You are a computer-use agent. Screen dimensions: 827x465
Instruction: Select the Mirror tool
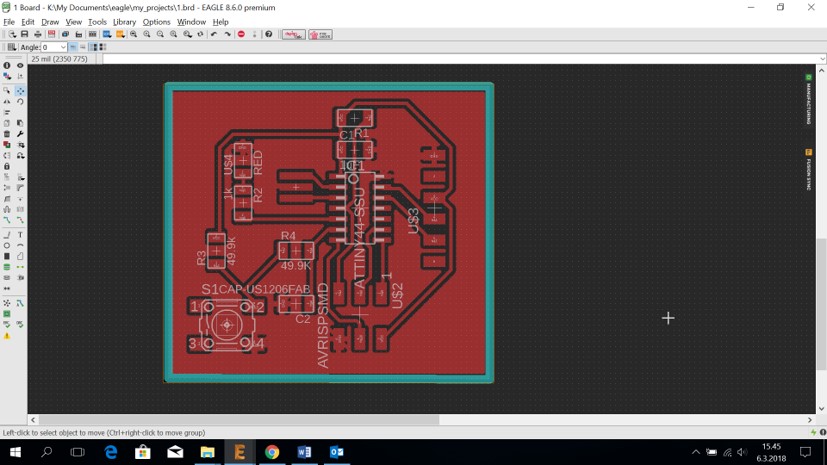7,102
